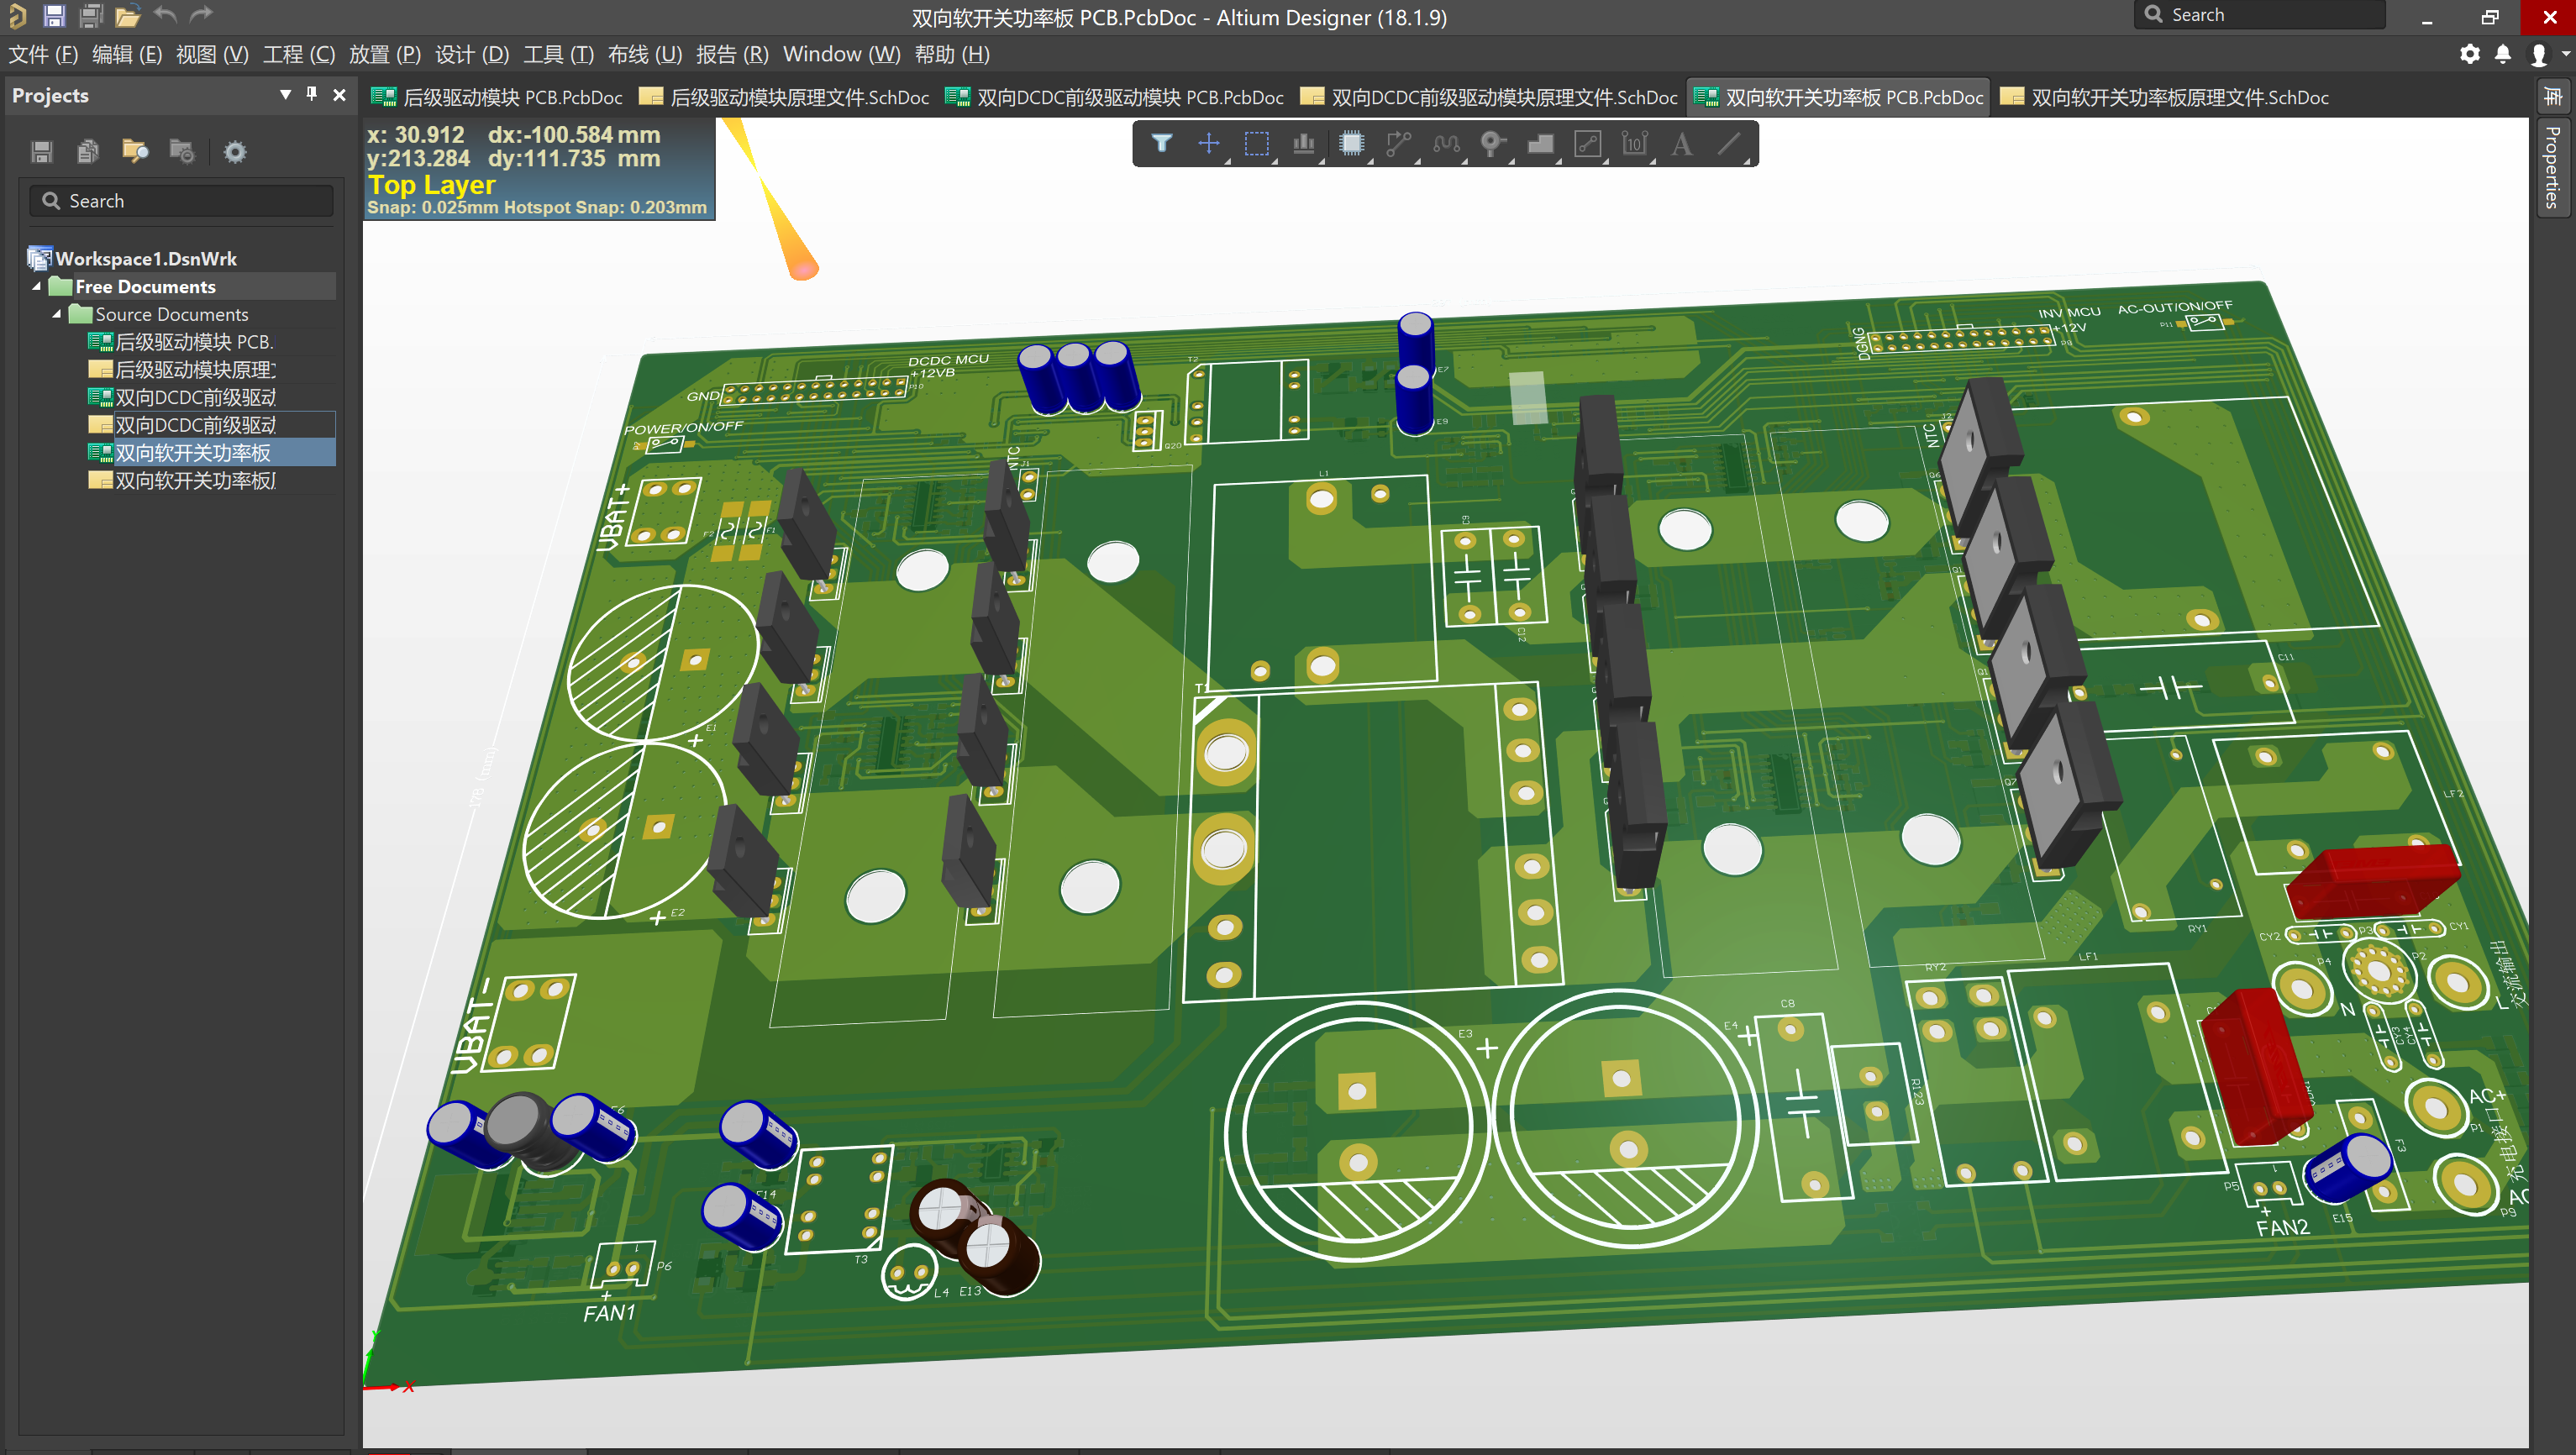
Task: Open the 报告 (R) menu
Action: coord(732,54)
